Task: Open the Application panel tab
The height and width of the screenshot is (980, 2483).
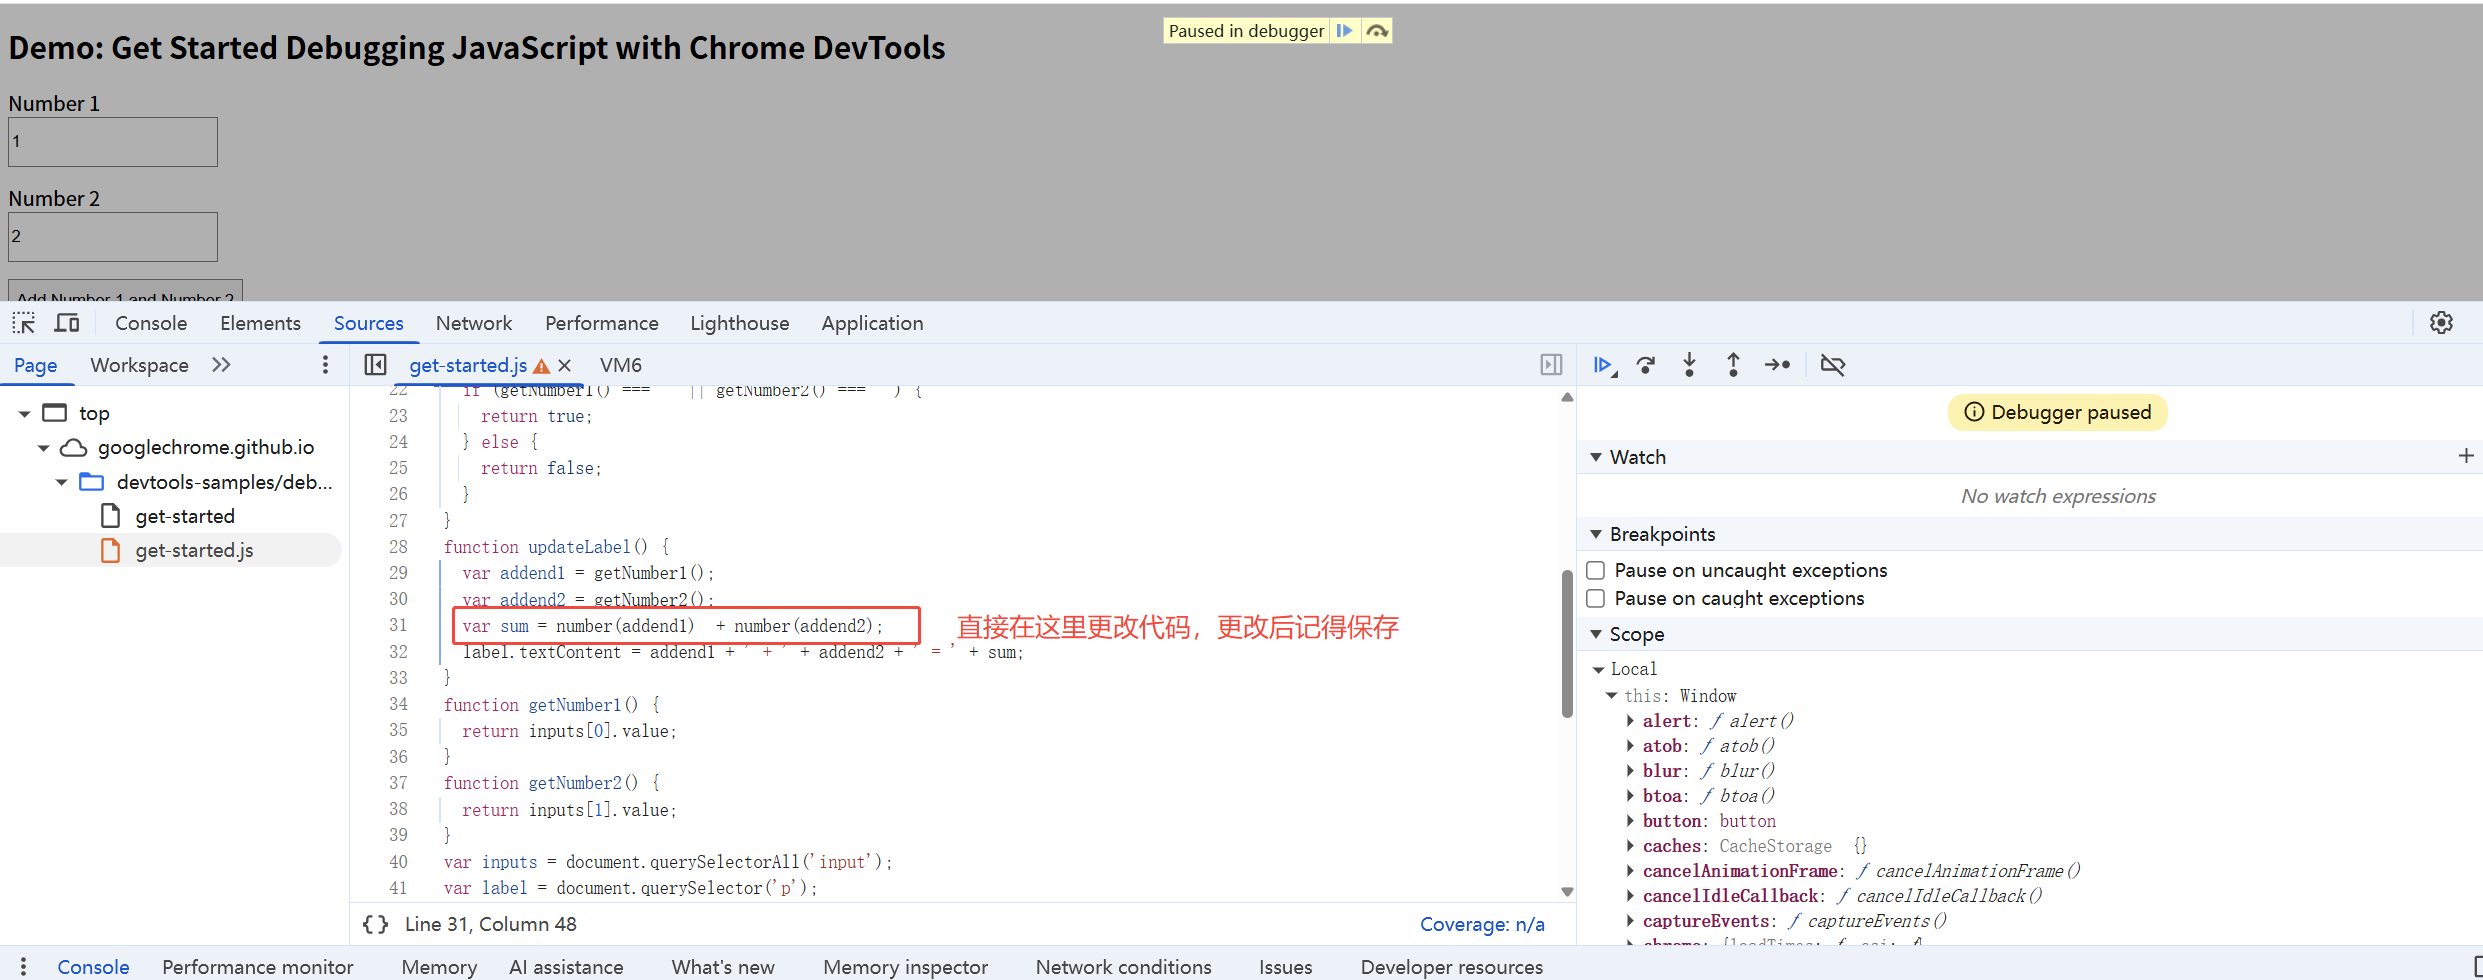Action: [x=872, y=323]
